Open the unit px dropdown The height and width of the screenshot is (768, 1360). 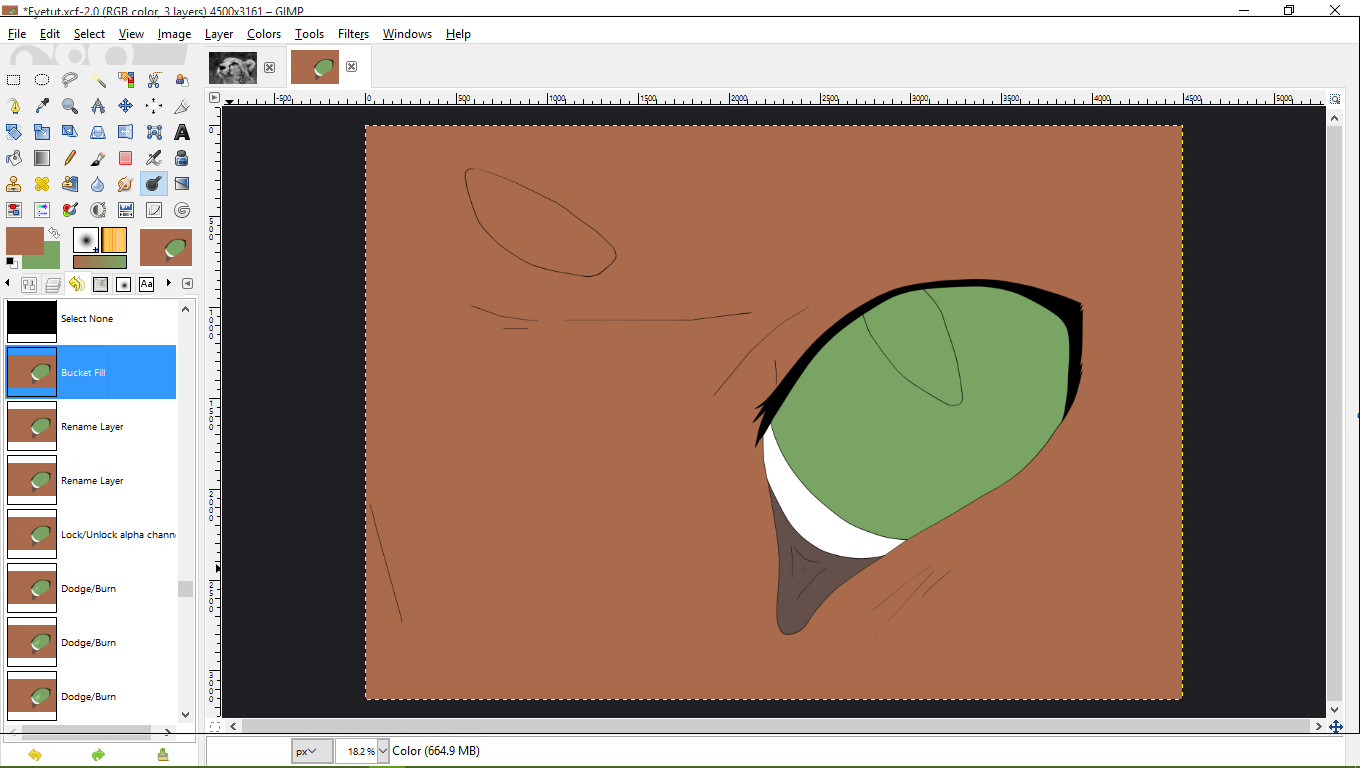click(x=313, y=751)
